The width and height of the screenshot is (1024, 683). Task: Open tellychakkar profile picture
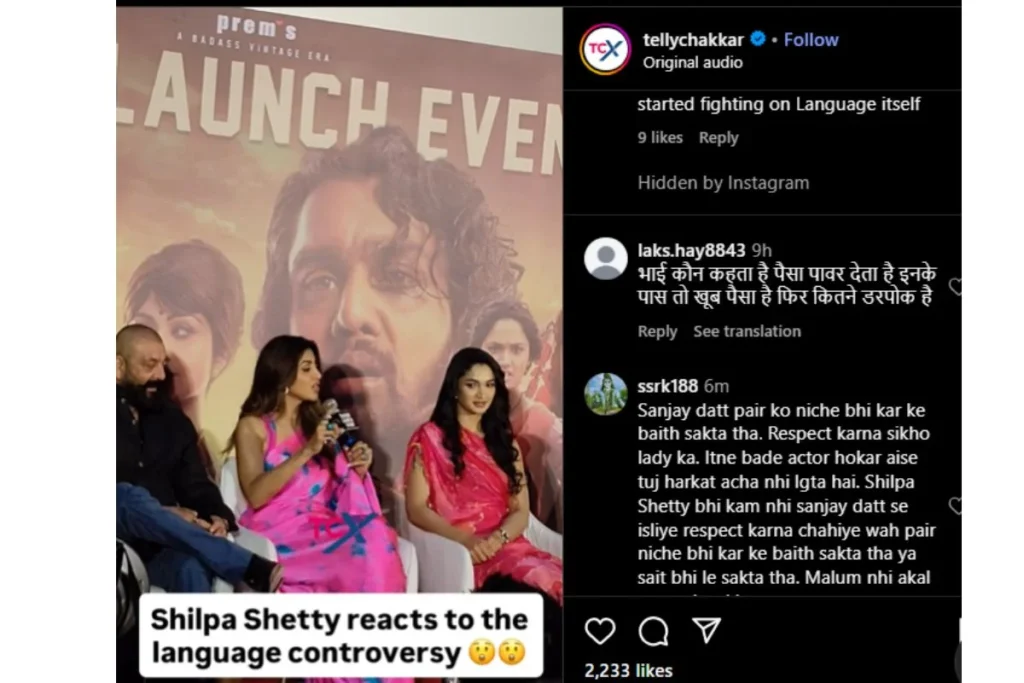tap(605, 50)
